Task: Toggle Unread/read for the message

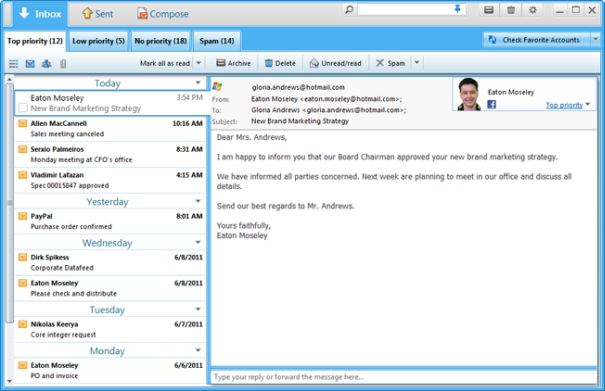Action: click(x=336, y=63)
